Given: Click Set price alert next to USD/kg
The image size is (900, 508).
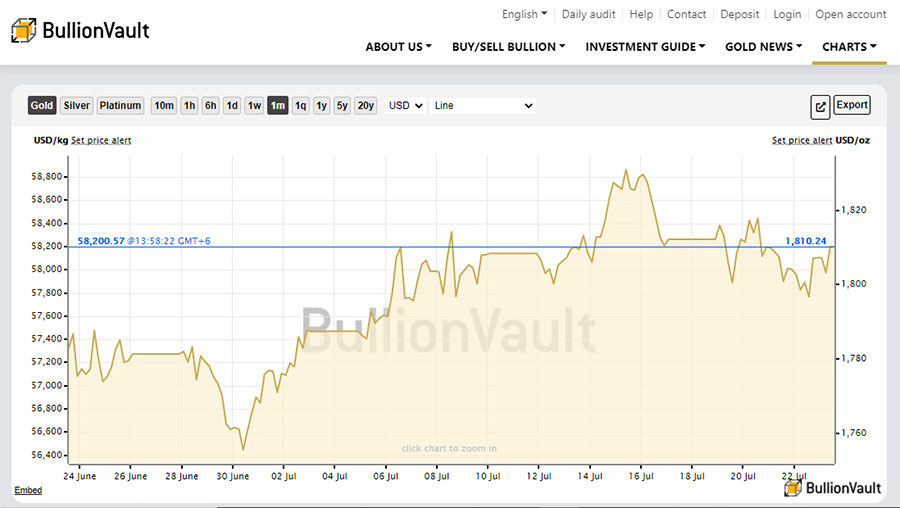Looking at the screenshot, I should pos(101,140).
